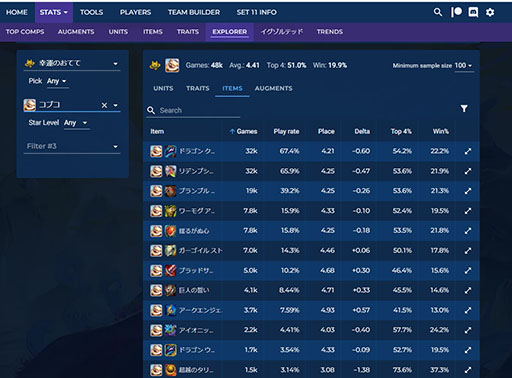Switch to the UNITS explorer tab
The image size is (512, 378).
tap(163, 88)
